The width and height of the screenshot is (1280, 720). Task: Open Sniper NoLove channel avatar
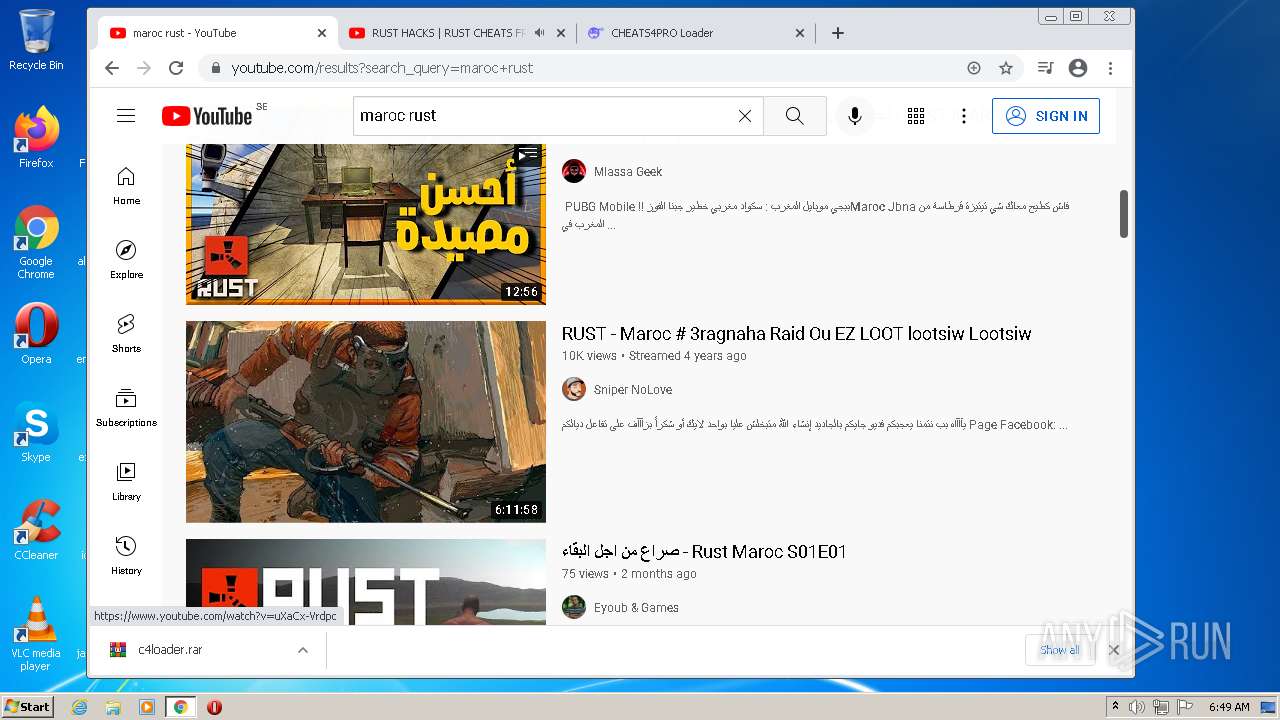(574, 389)
